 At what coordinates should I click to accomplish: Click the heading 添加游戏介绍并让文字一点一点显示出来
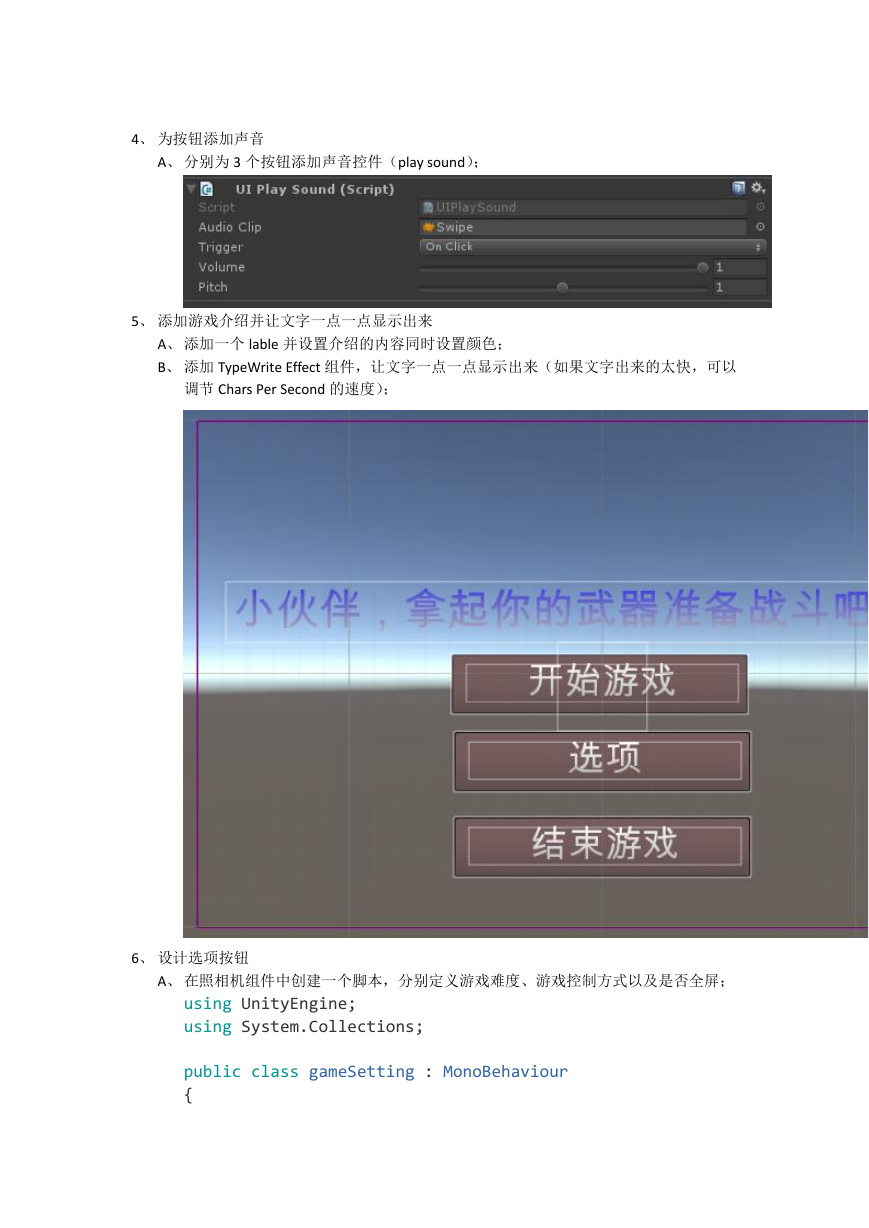click(295, 321)
